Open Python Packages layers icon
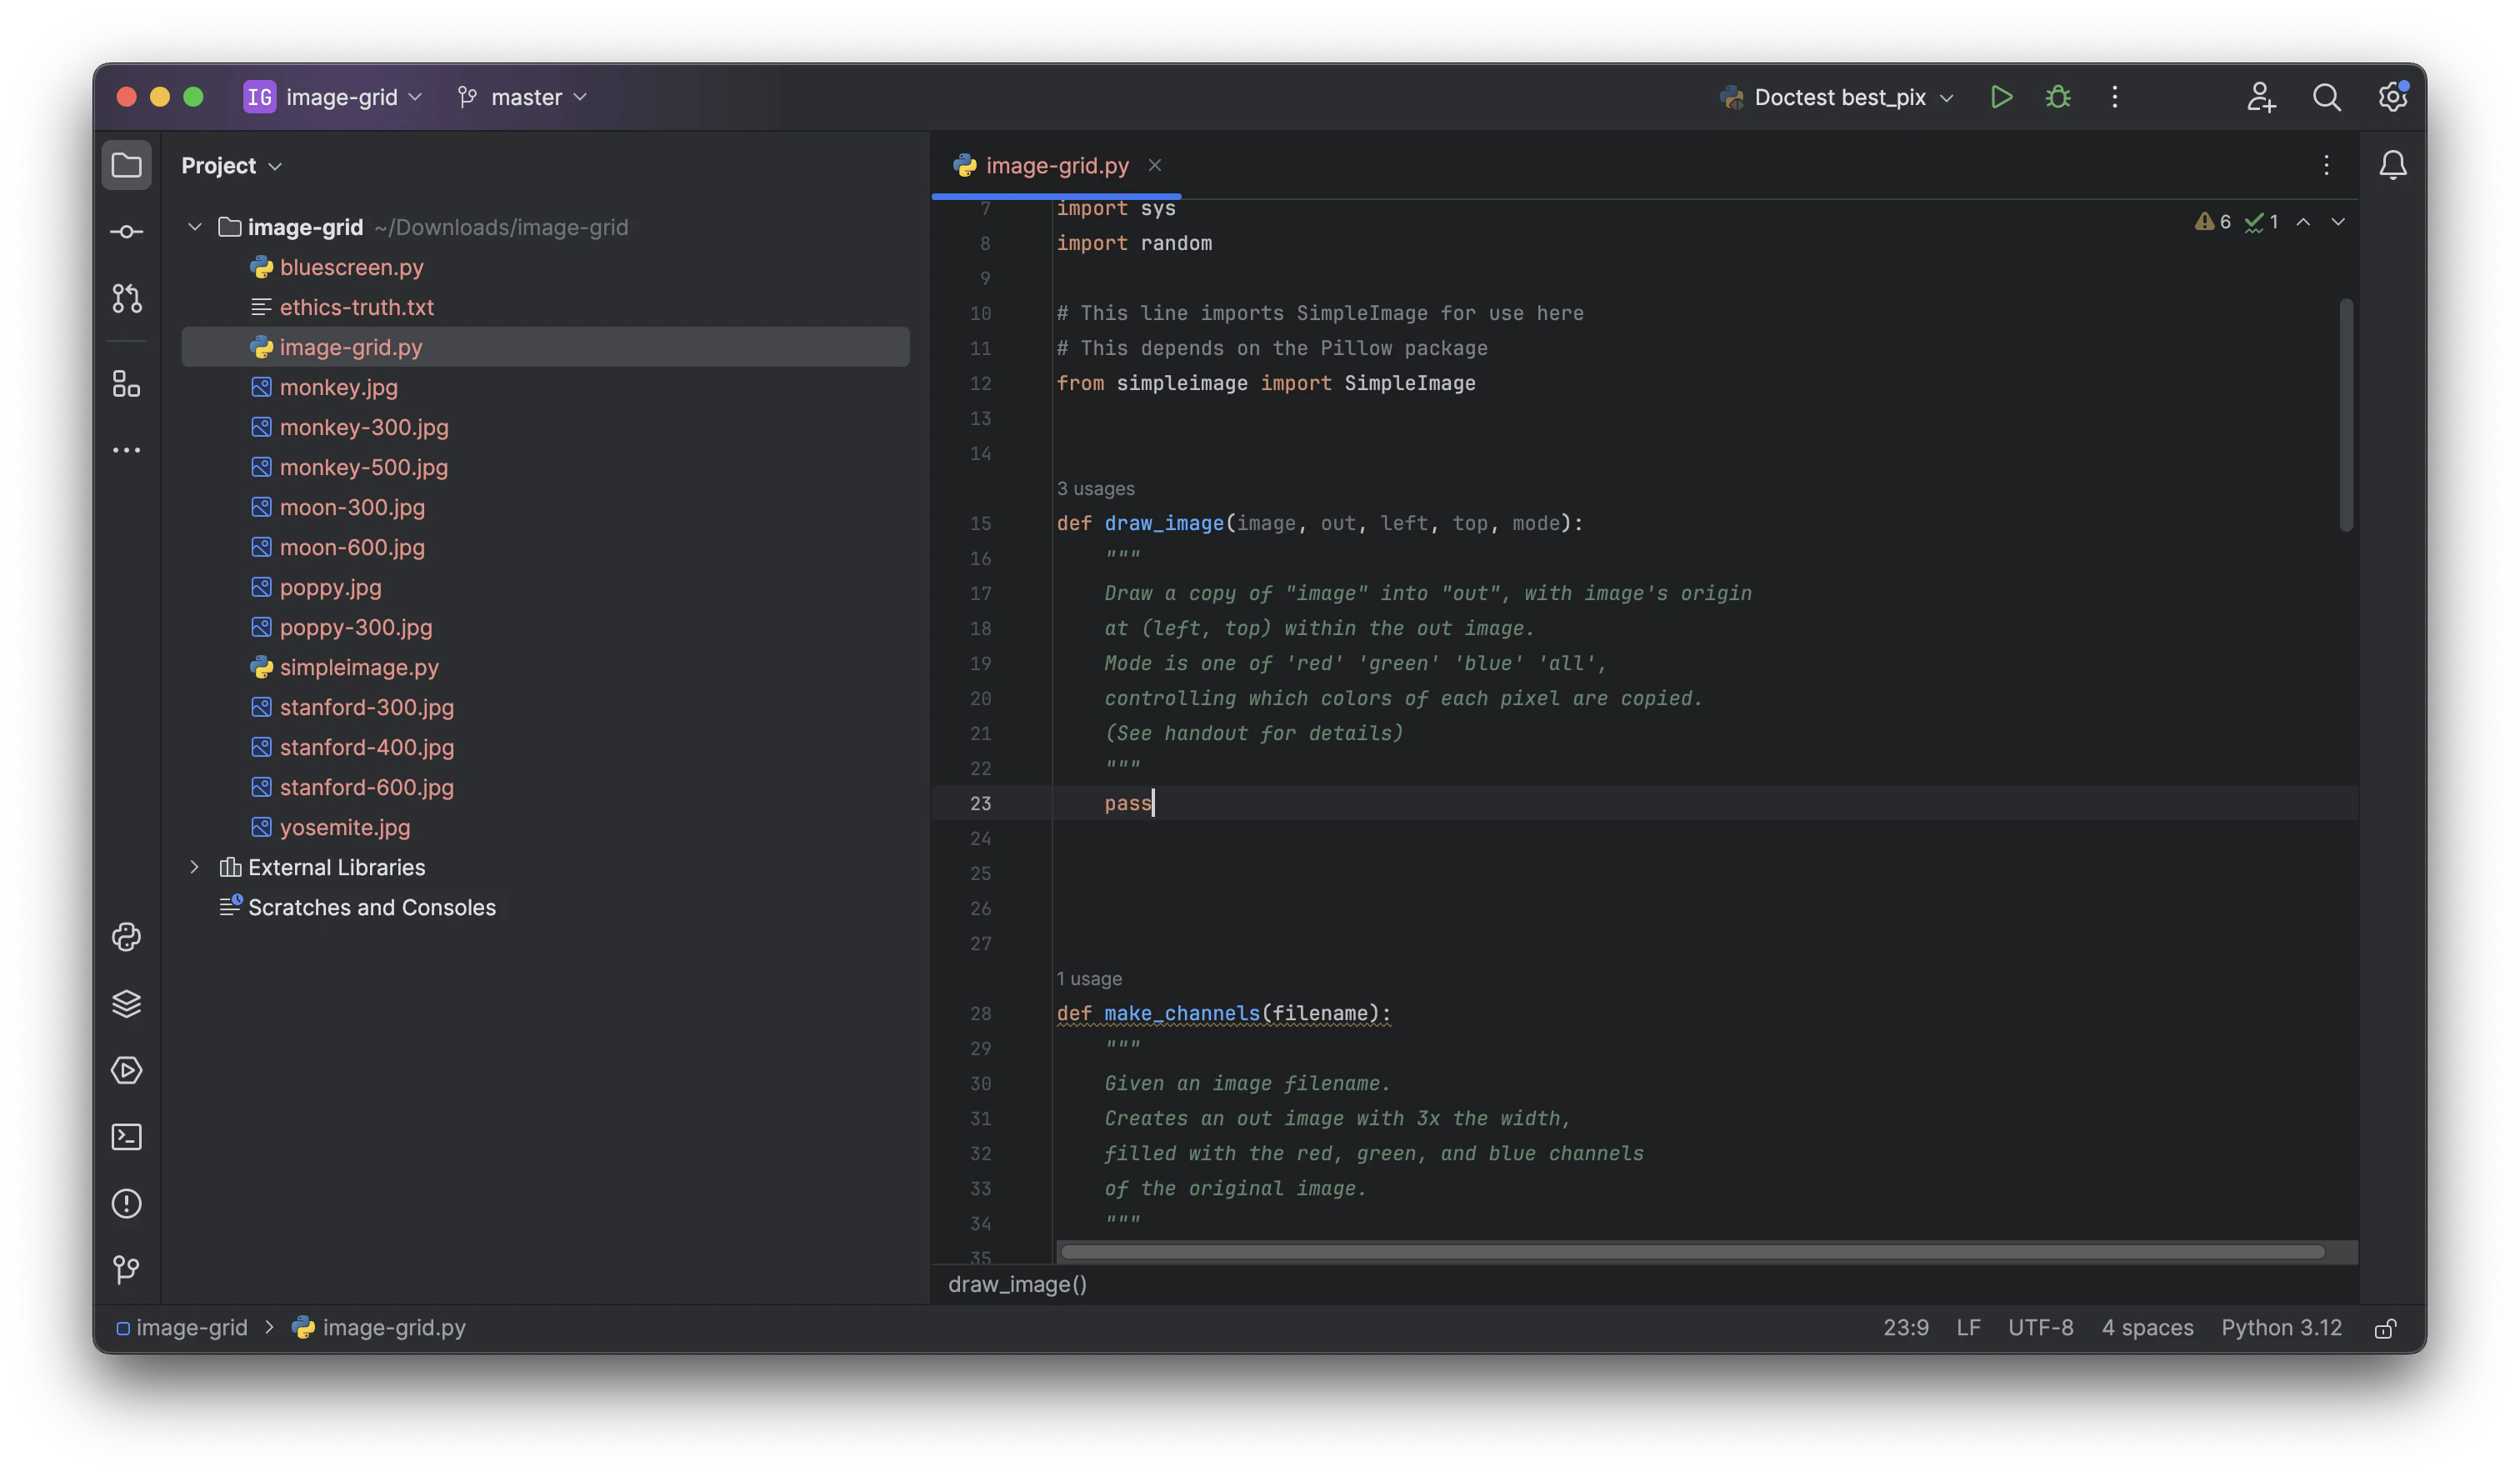Image resolution: width=2520 pixels, height=1477 pixels. [x=127, y=1004]
